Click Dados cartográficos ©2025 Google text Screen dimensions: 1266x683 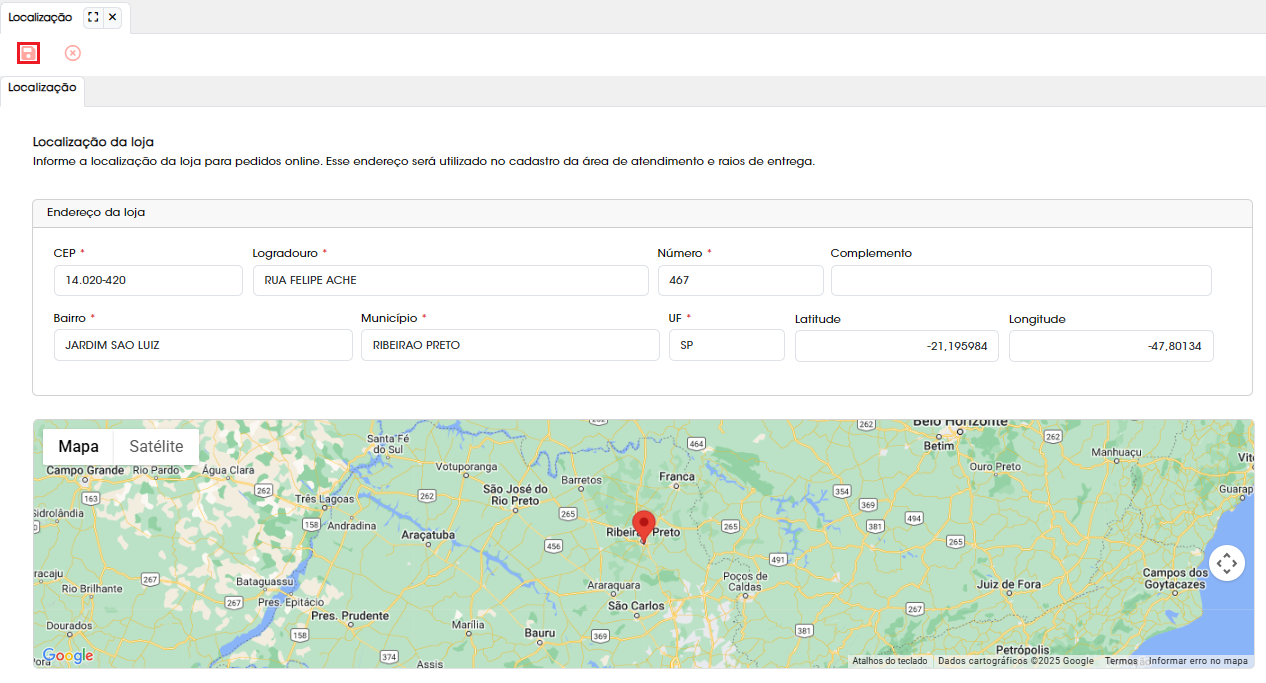pos(1016,661)
